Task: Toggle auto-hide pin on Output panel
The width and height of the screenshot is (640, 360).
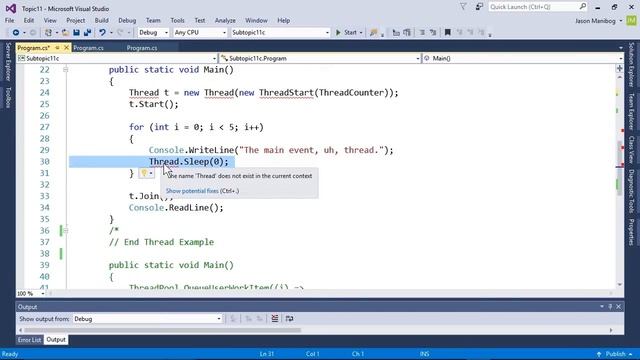Action: coord(610,307)
